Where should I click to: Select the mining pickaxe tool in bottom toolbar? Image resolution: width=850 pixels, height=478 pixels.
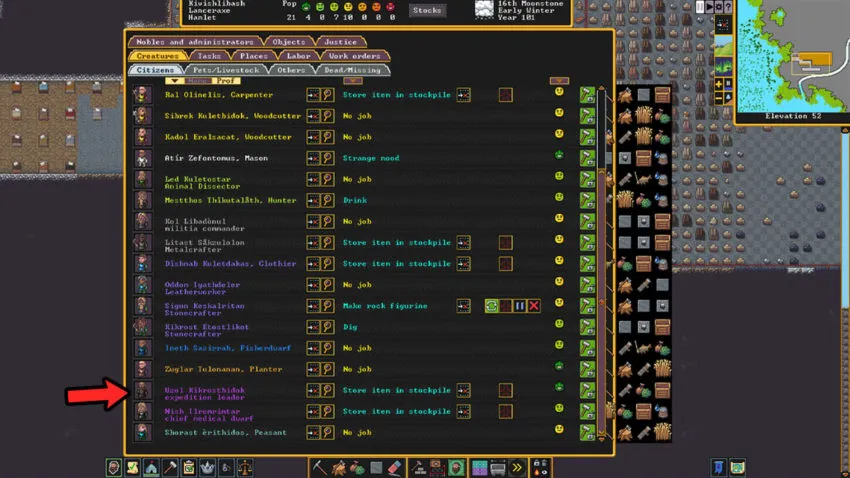(x=319, y=467)
